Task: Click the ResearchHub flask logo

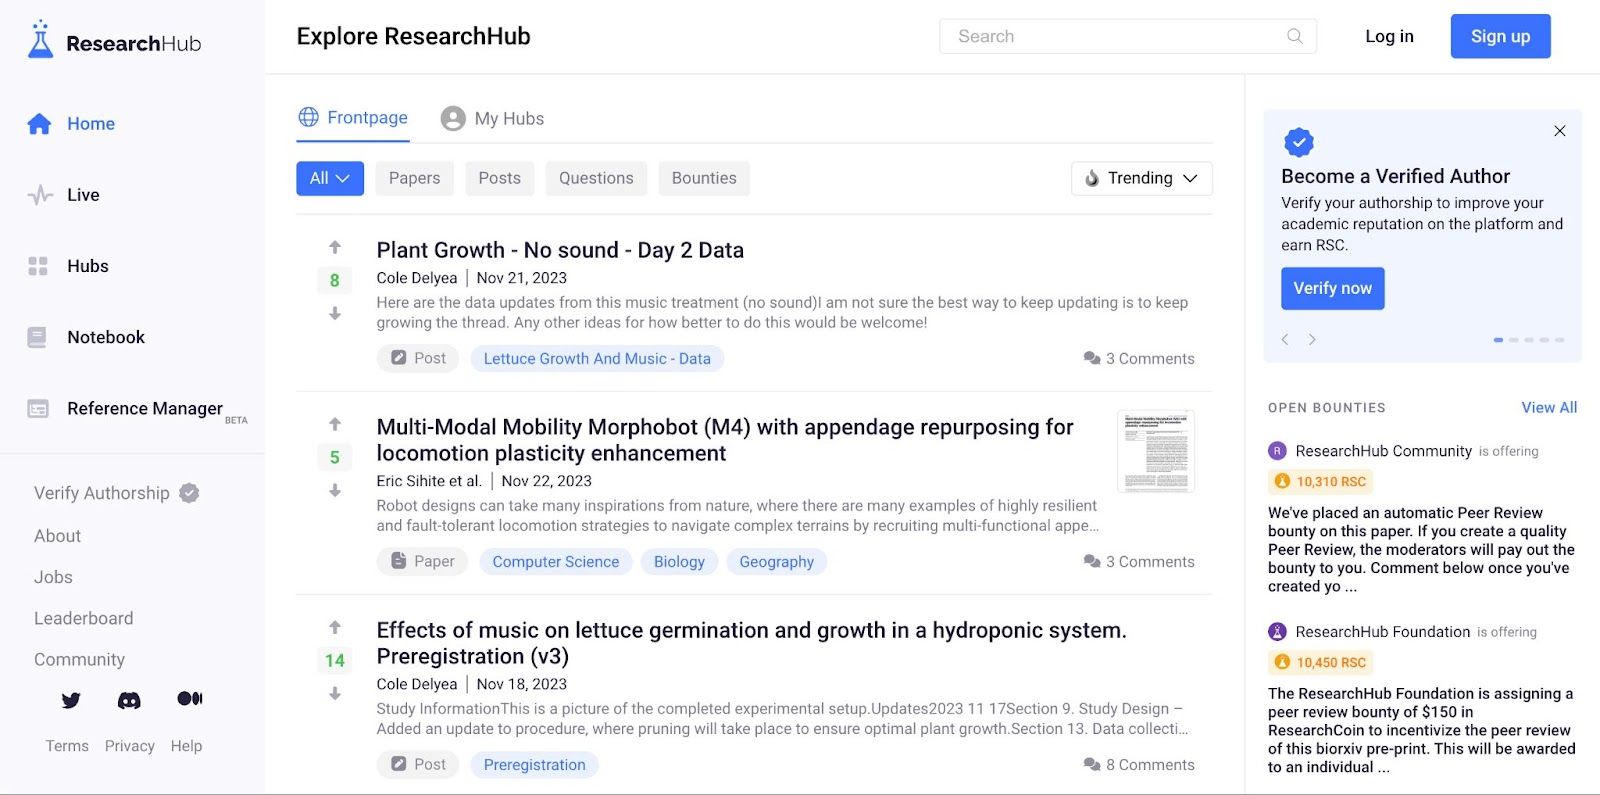Action: coord(113,41)
